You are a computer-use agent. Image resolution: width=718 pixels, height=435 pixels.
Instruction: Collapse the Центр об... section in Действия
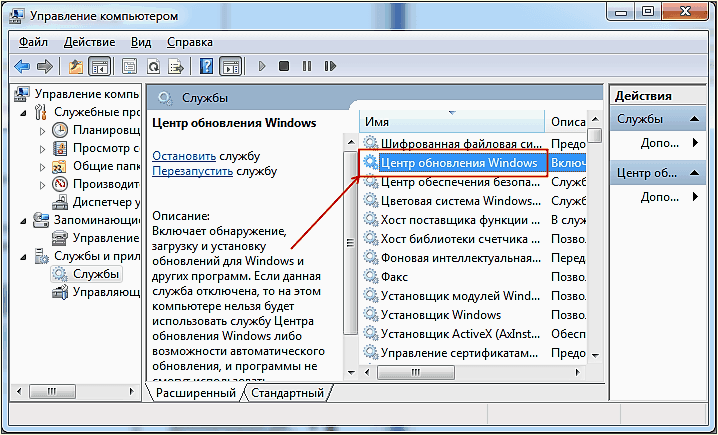pos(694,173)
